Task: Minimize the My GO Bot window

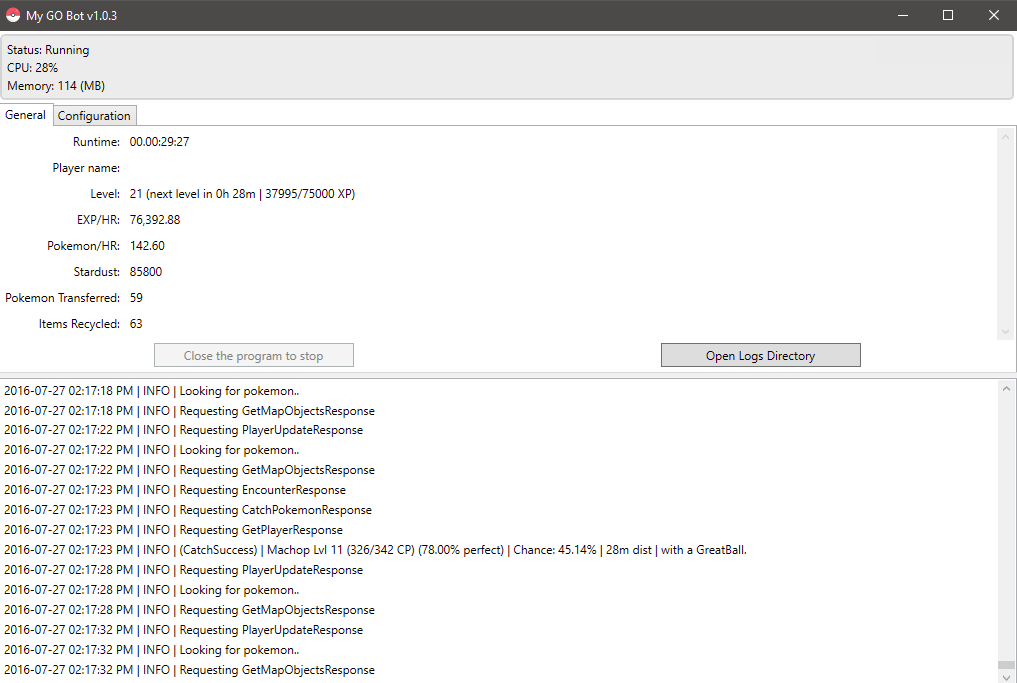Action: (902, 15)
